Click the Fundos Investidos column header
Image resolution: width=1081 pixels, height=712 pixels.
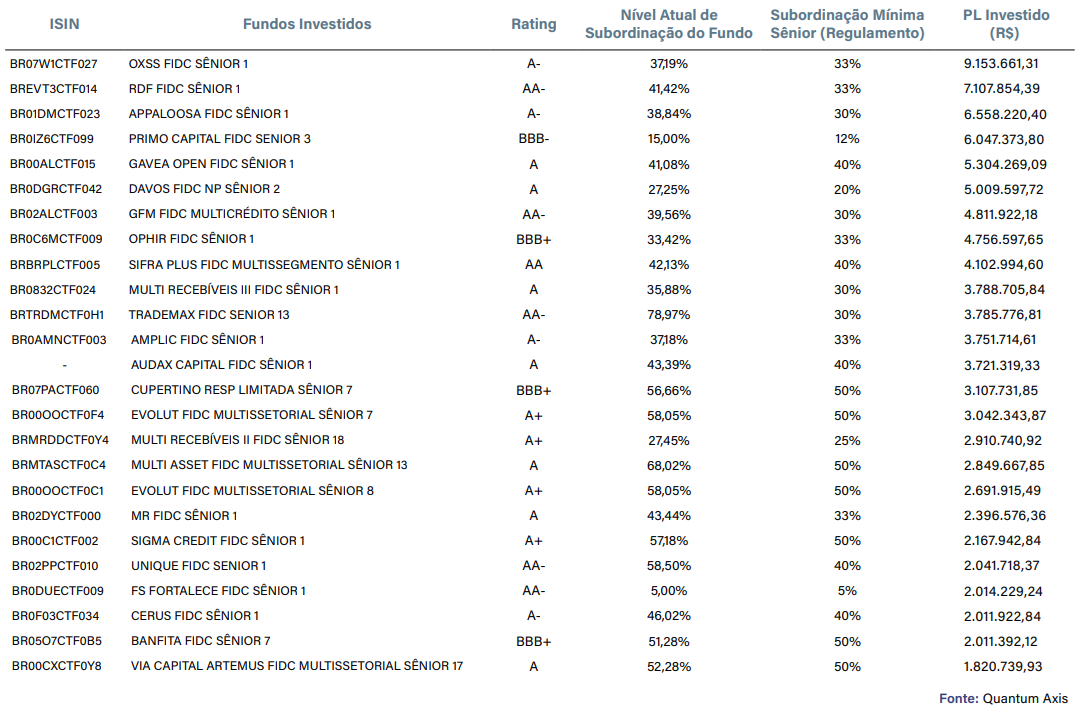pyautogui.click(x=306, y=24)
